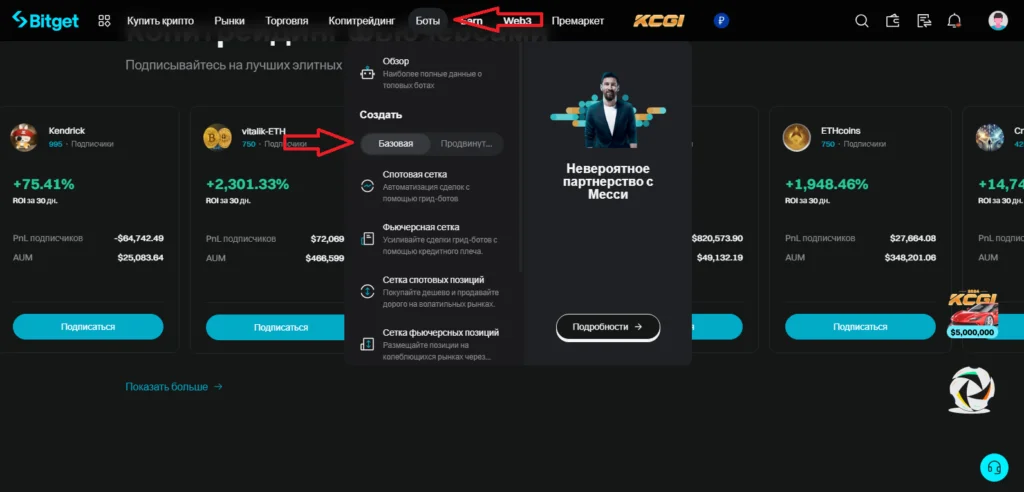Open support chat headset button

click(994, 466)
